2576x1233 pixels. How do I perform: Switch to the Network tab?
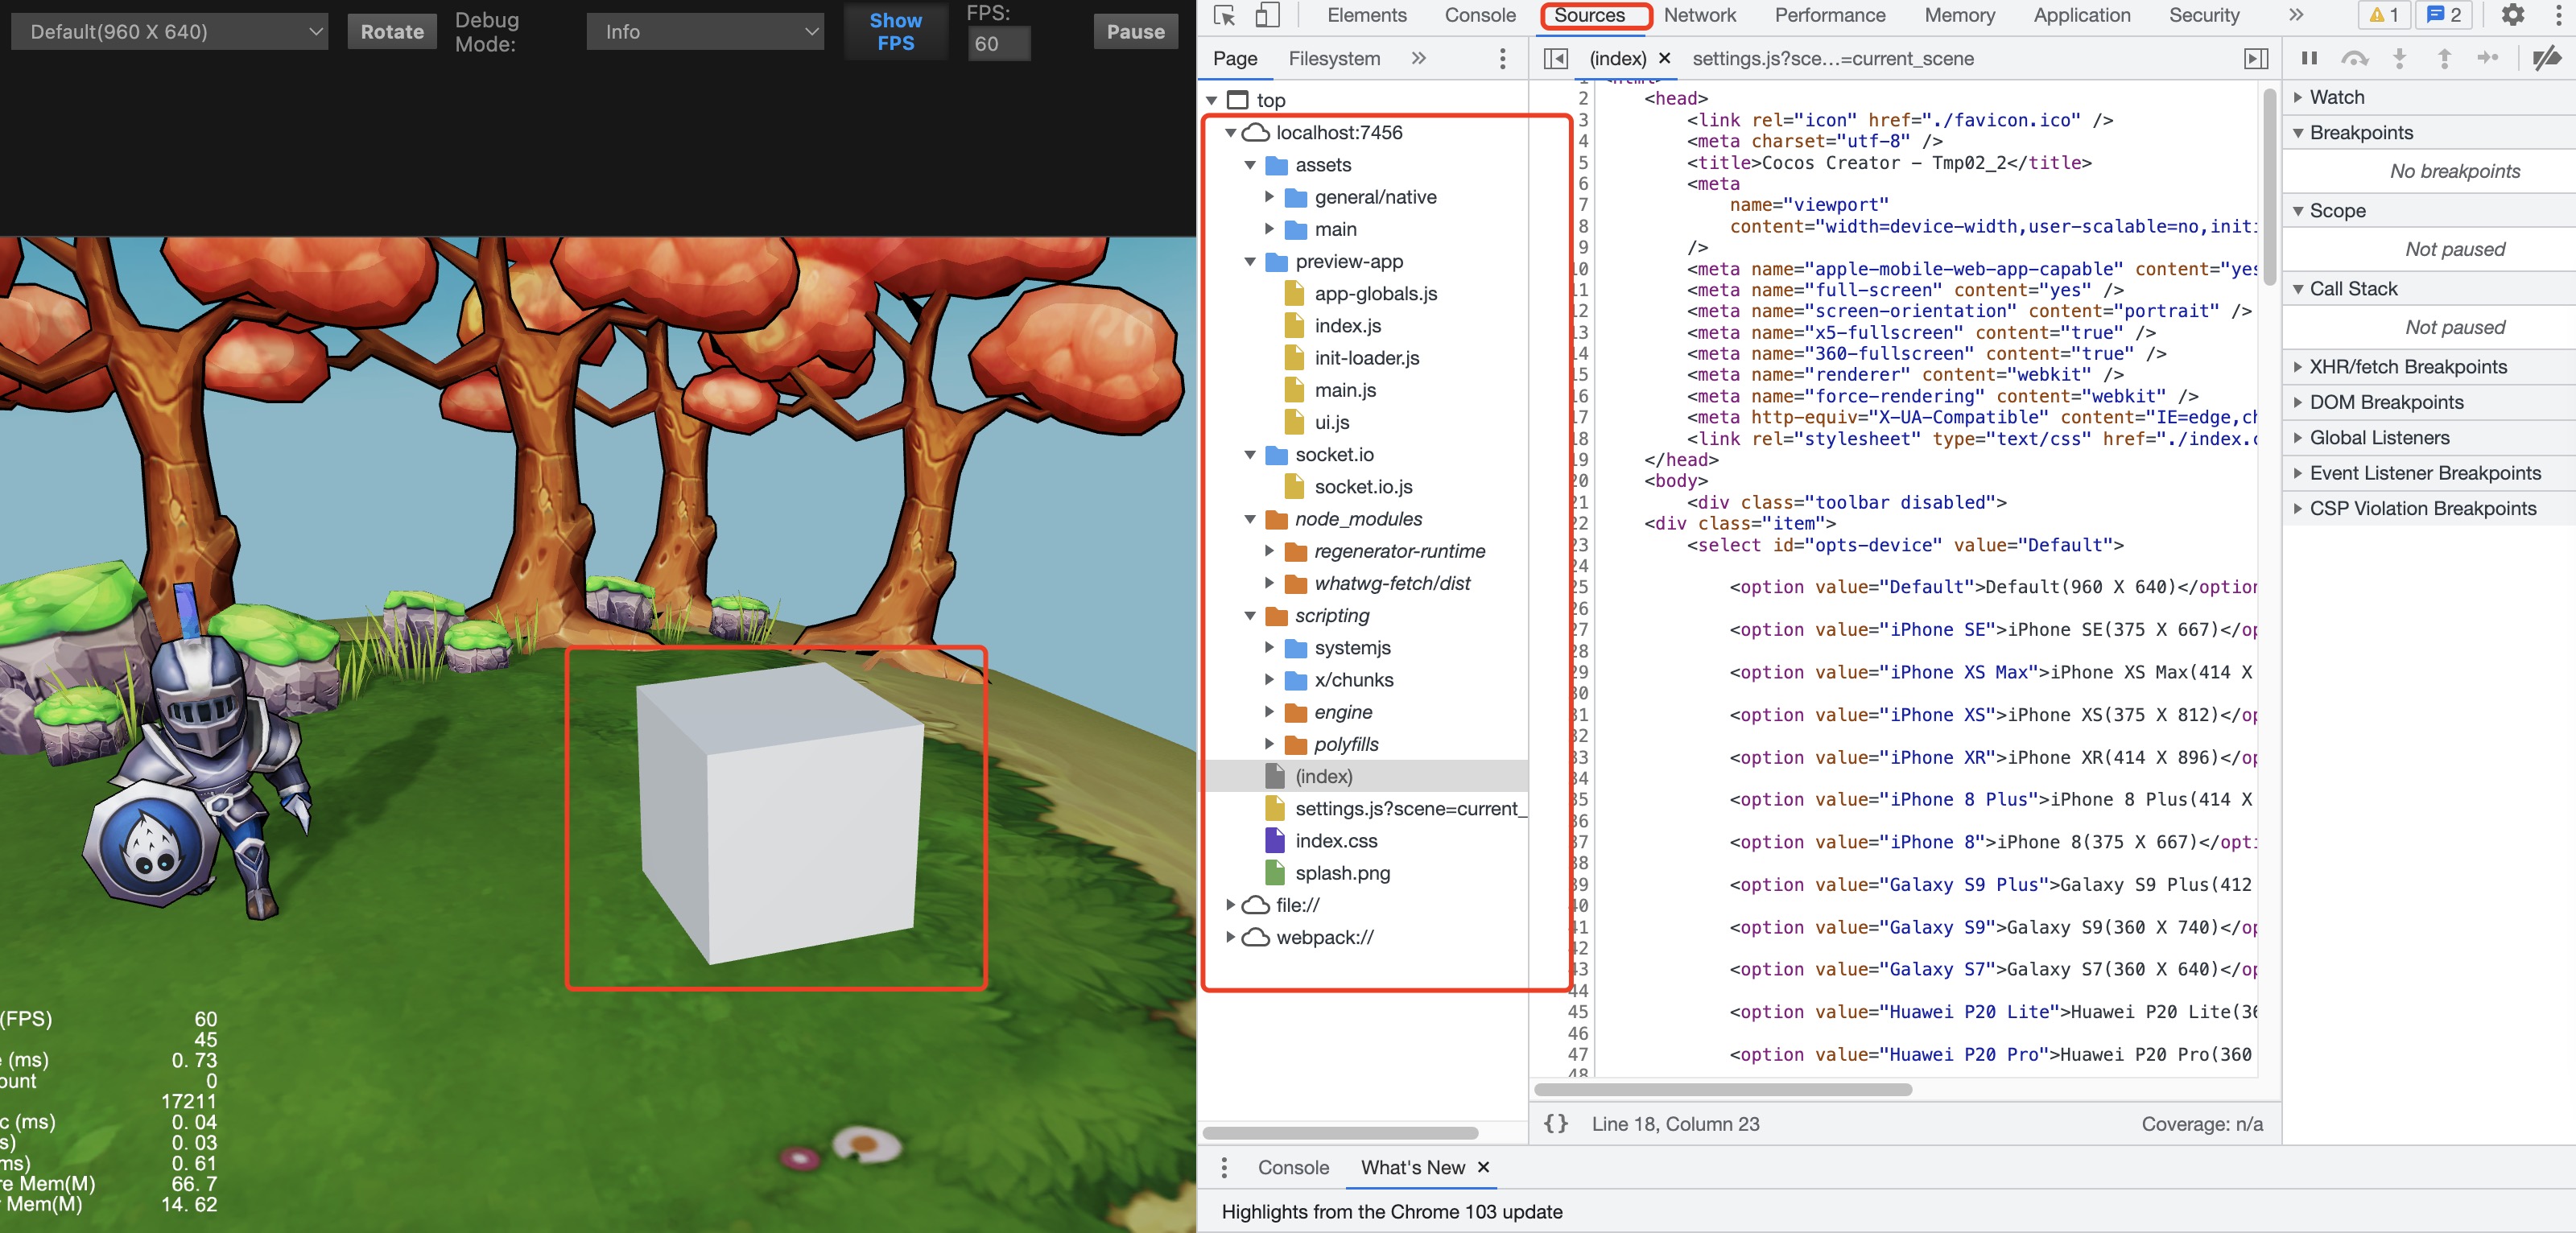(x=1699, y=15)
